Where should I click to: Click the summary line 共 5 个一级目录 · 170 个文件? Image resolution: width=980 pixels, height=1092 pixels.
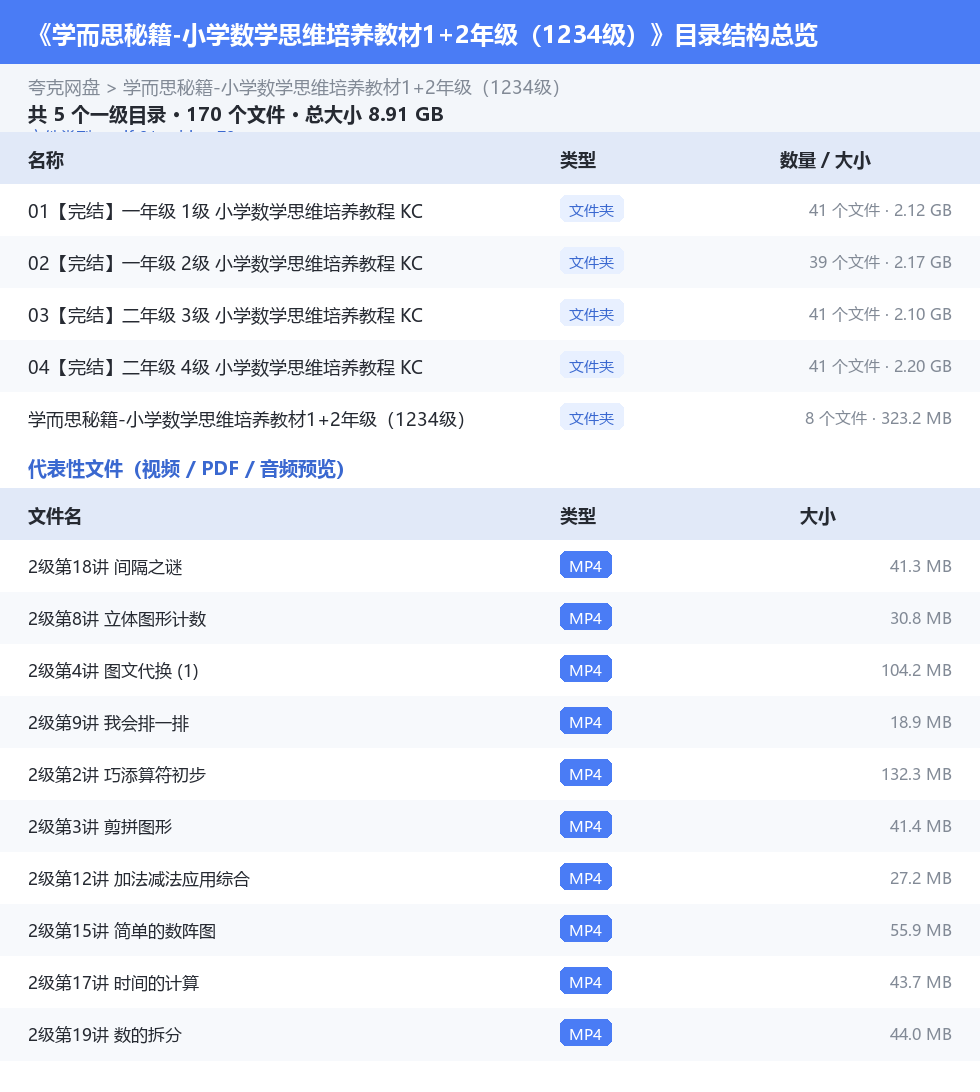[235, 114]
